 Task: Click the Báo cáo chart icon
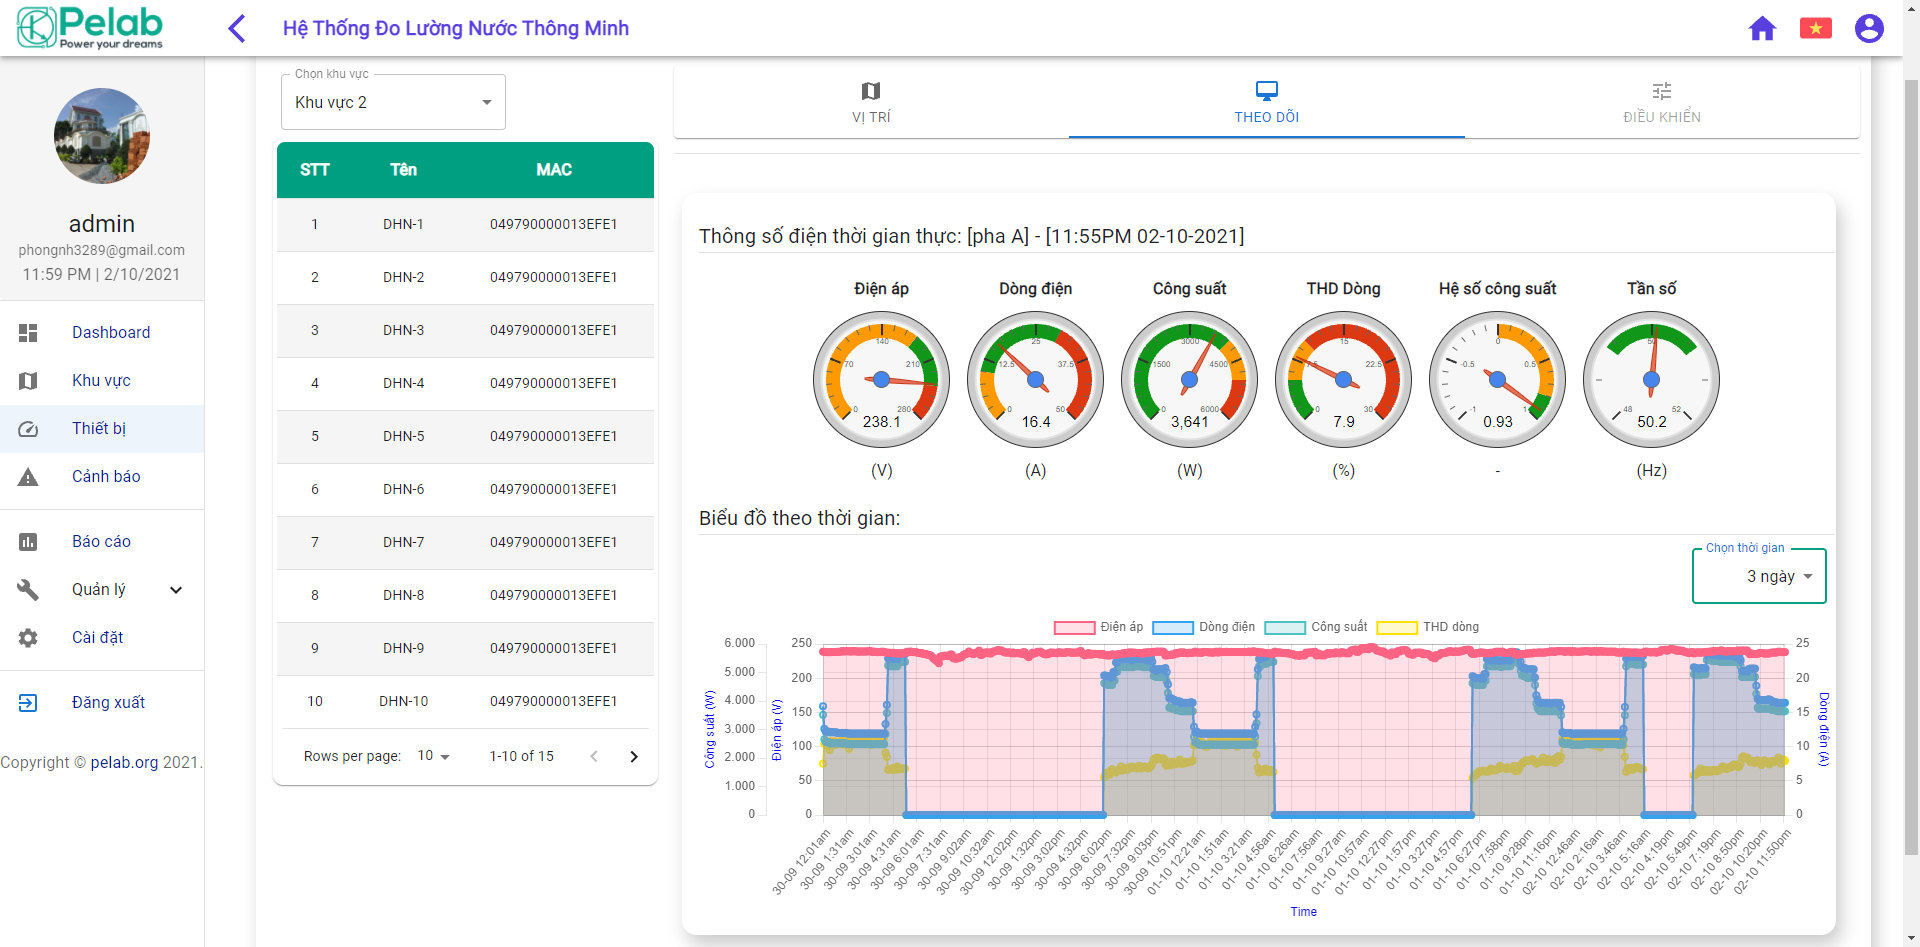pos(28,542)
